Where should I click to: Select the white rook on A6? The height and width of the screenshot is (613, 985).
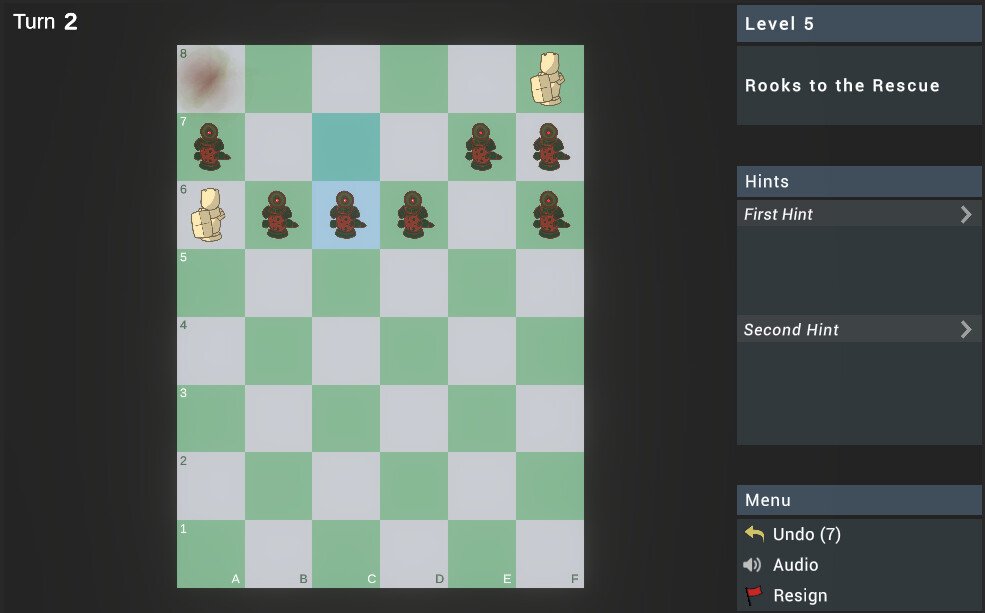(x=210, y=214)
